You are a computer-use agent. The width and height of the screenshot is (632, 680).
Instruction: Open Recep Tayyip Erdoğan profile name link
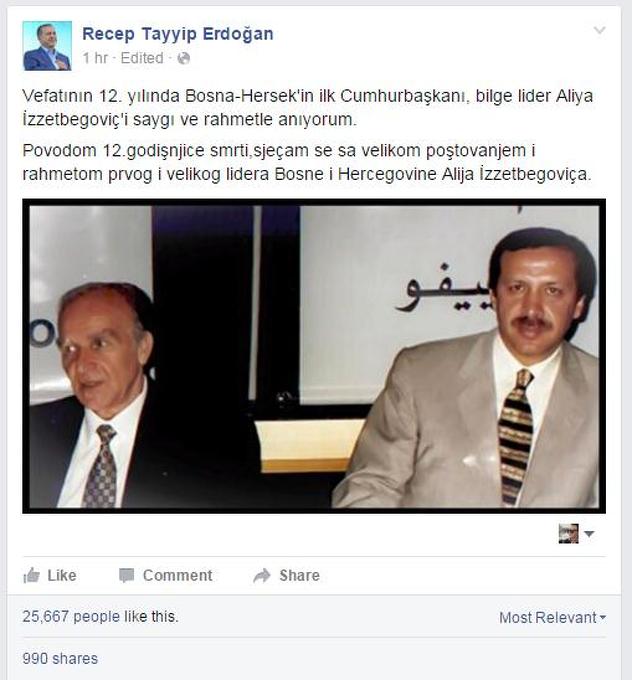click(178, 34)
